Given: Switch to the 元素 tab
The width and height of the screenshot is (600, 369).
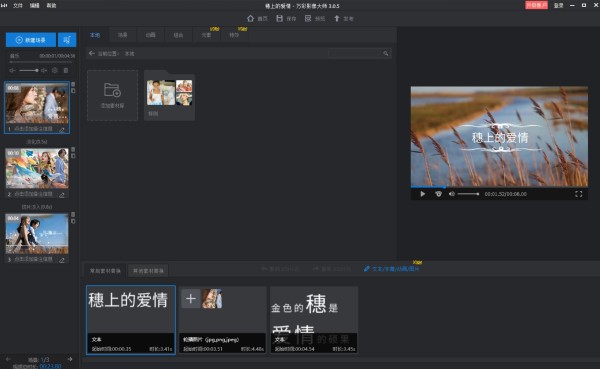Looking at the screenshot, I should click(206, 35).
